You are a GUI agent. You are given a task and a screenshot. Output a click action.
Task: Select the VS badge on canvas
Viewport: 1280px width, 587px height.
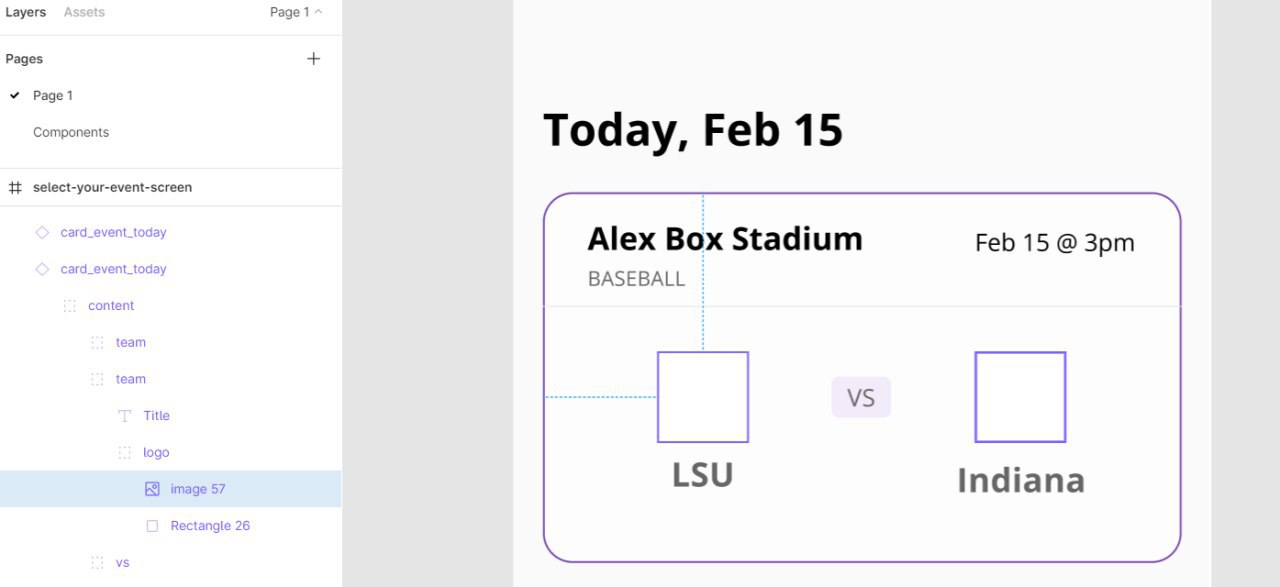(x=861, y=398)
